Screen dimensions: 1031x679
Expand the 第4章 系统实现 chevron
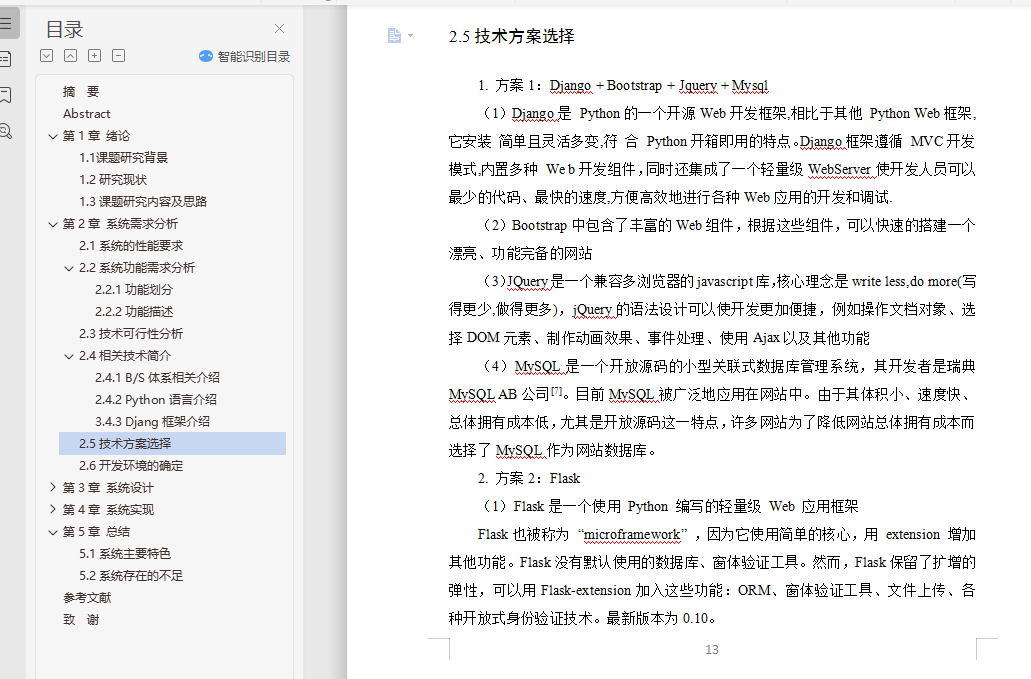coord(53,509)
